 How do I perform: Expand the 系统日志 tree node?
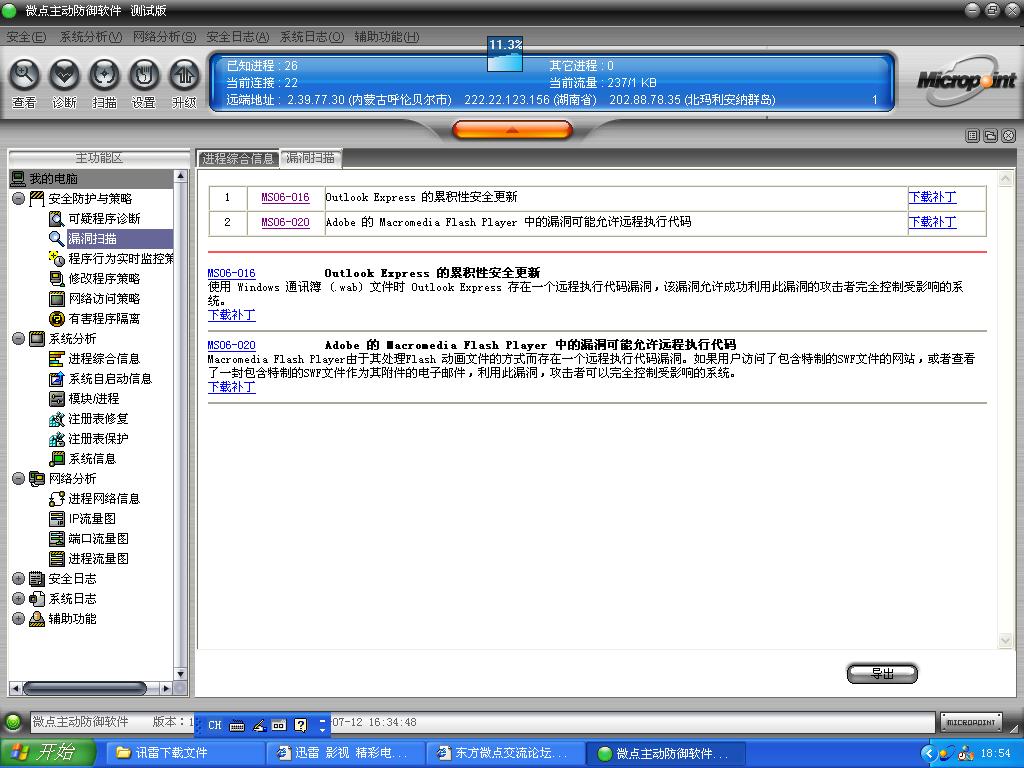pyautogui.click(x=18, y=599)
